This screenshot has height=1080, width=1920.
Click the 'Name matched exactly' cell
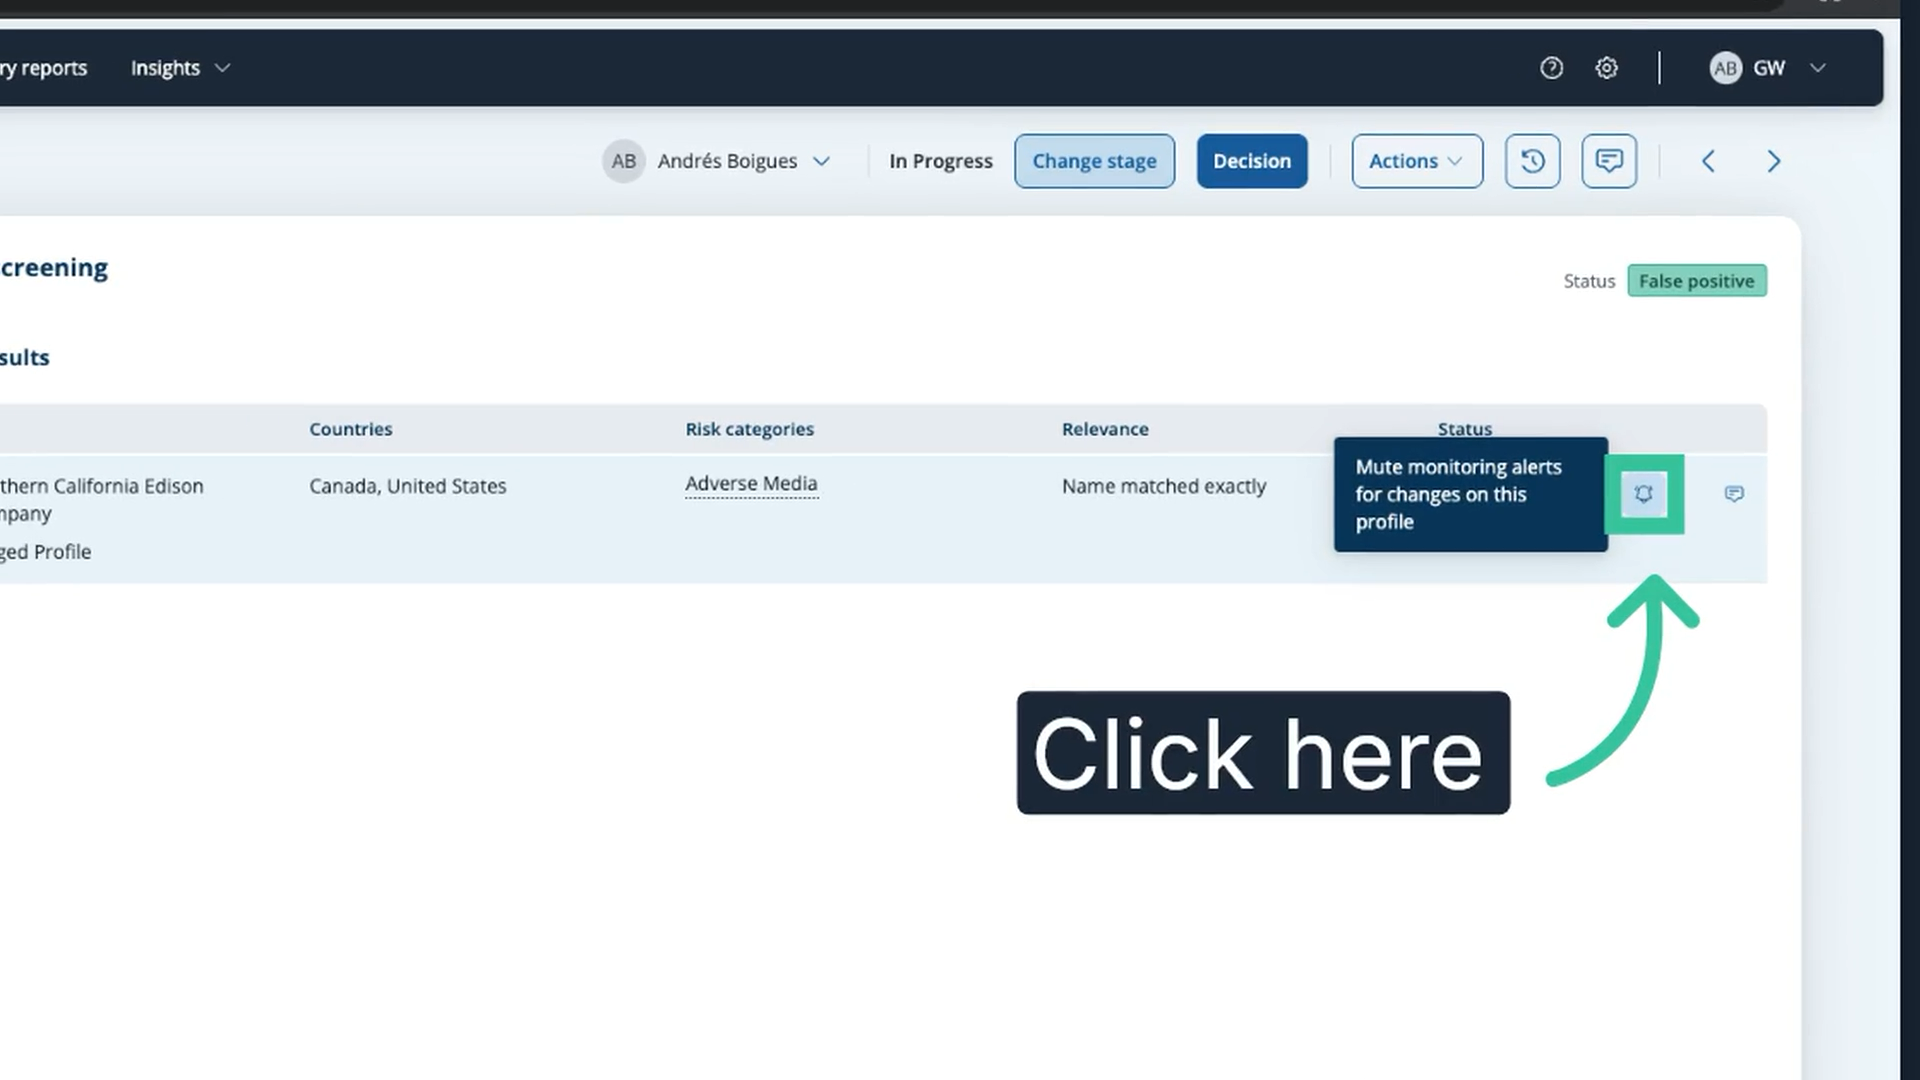coord(1164,486)
